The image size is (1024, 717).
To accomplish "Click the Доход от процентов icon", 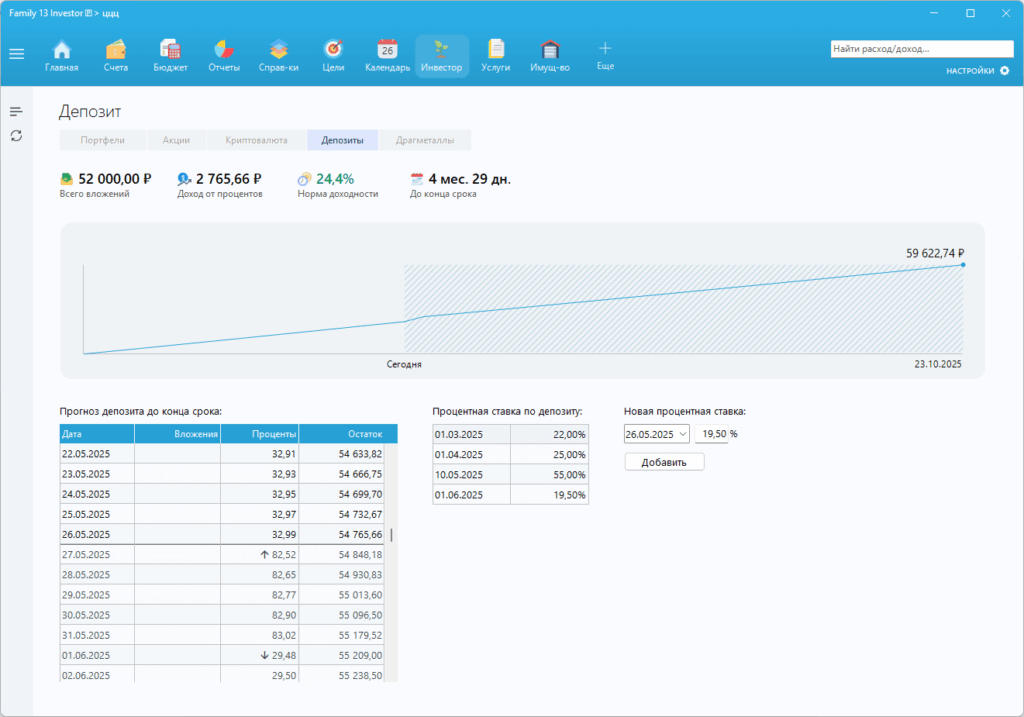I will pyautogui.click(x=184, y=179).
